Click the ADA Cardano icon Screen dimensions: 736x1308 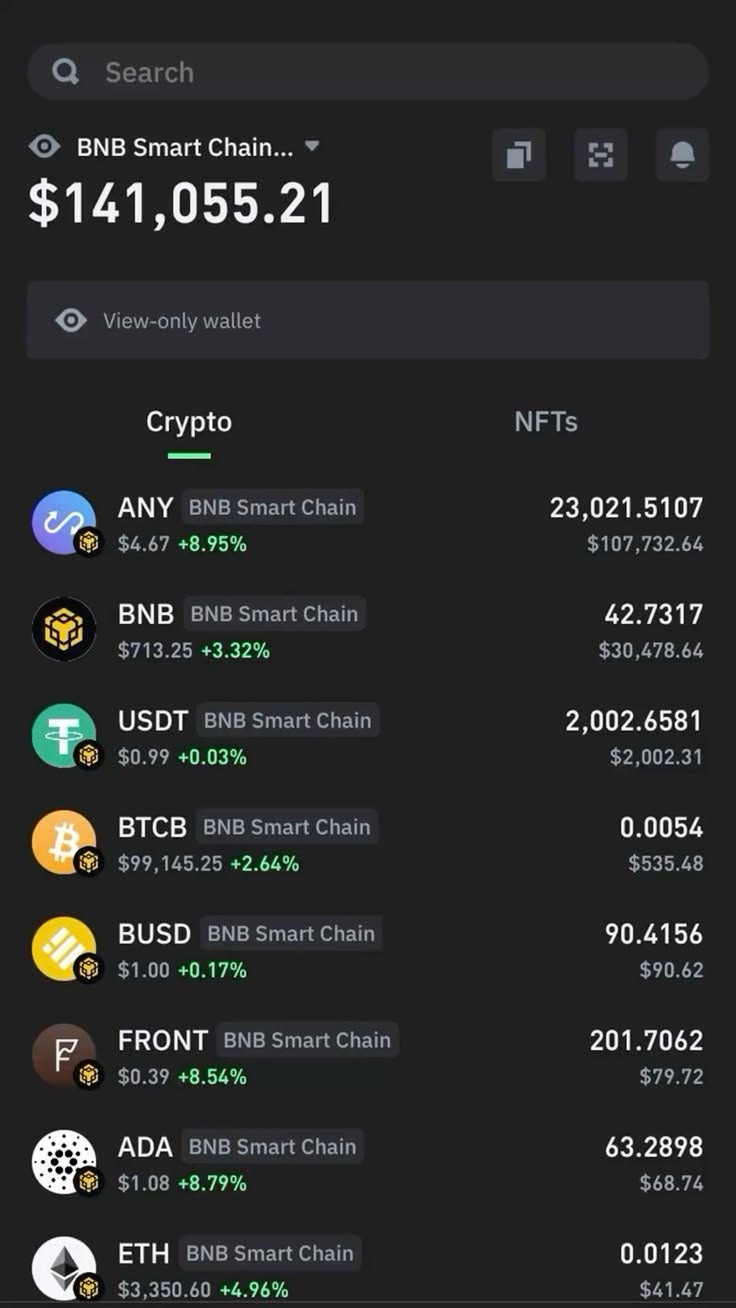(x=64, y=1162)
